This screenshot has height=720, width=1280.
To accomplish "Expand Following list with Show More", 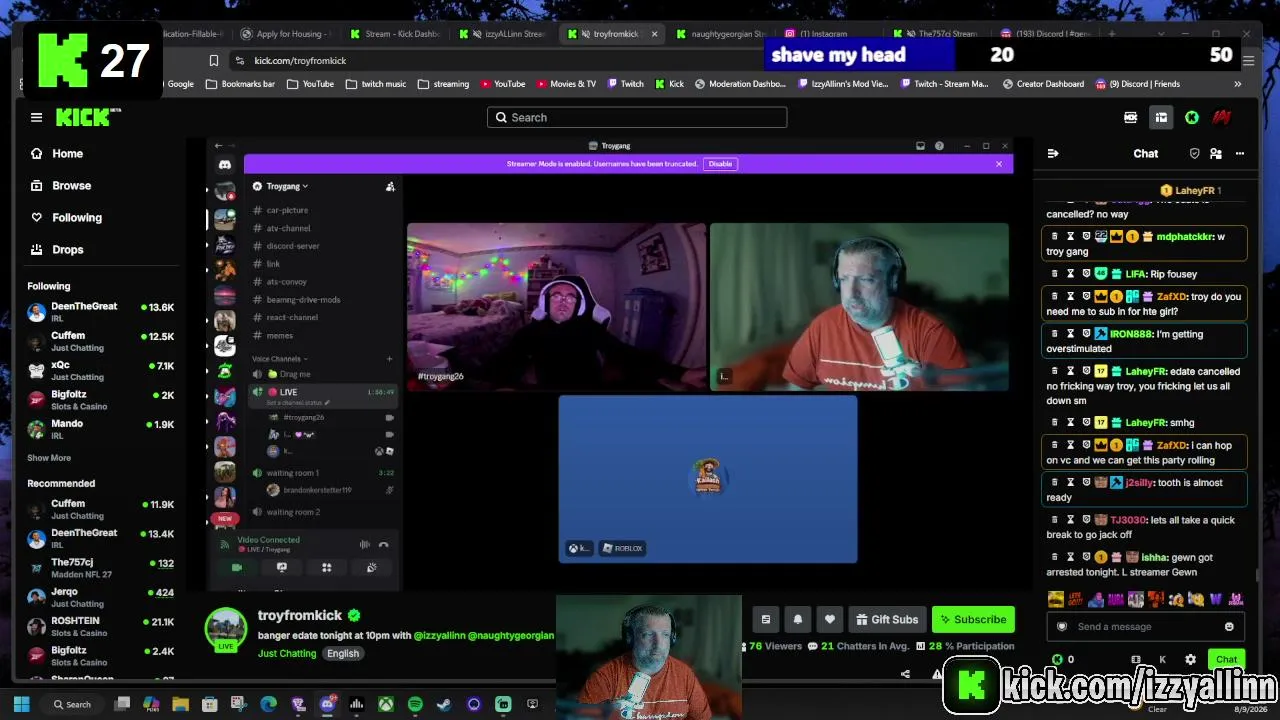I will coord(49,458).
